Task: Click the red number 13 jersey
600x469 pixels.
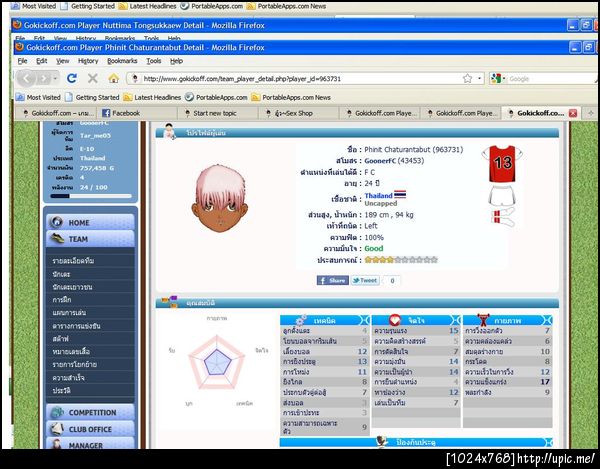Action: [502, 163]
